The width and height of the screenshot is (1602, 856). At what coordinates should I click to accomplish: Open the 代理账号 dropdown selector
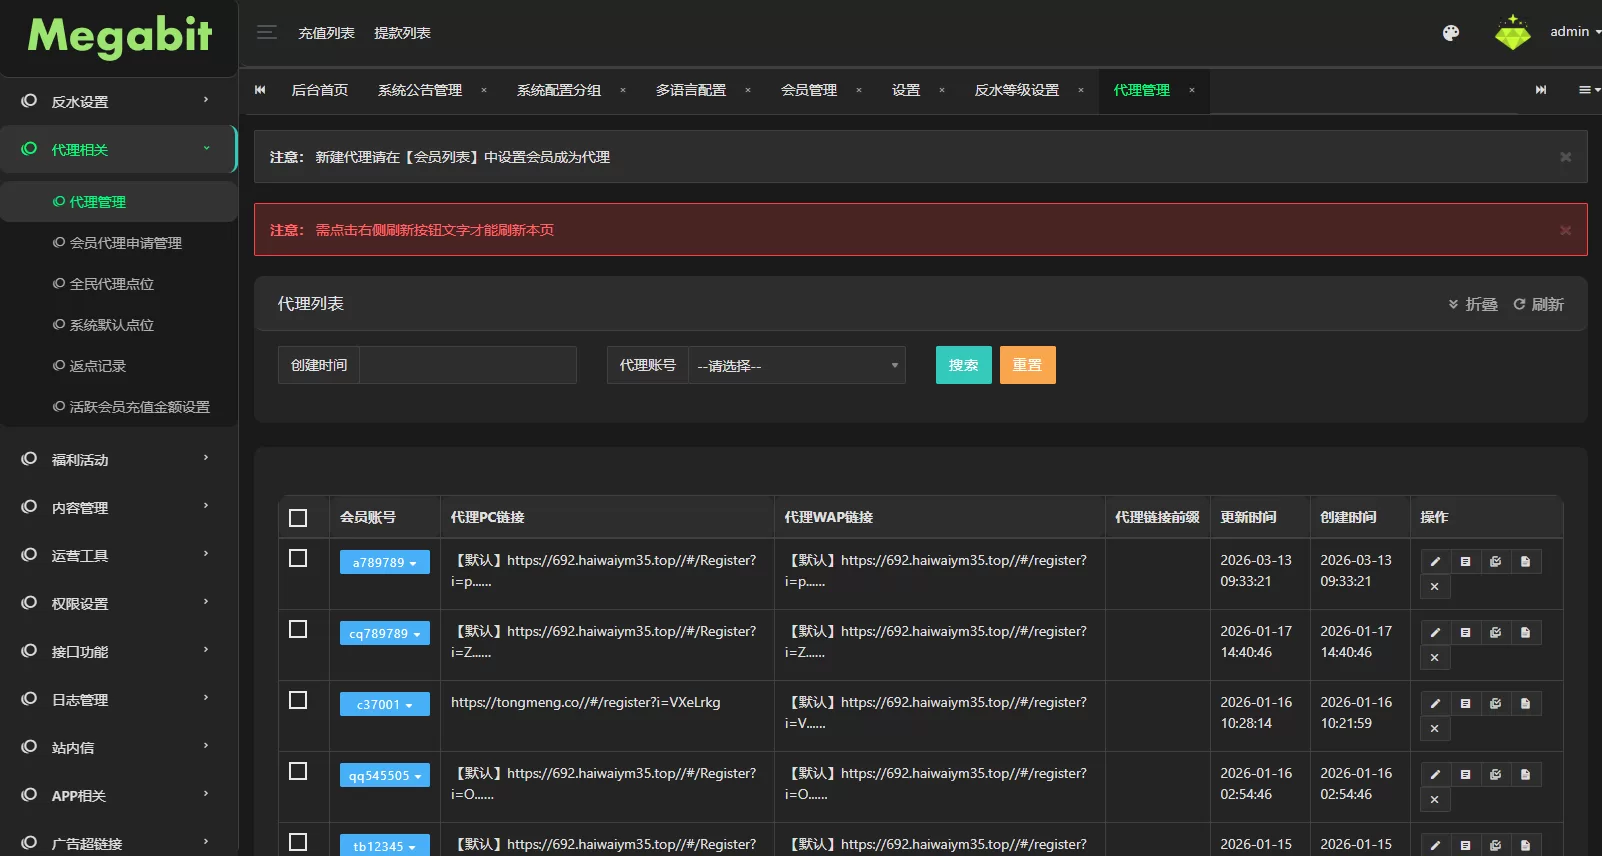point(796,366)
